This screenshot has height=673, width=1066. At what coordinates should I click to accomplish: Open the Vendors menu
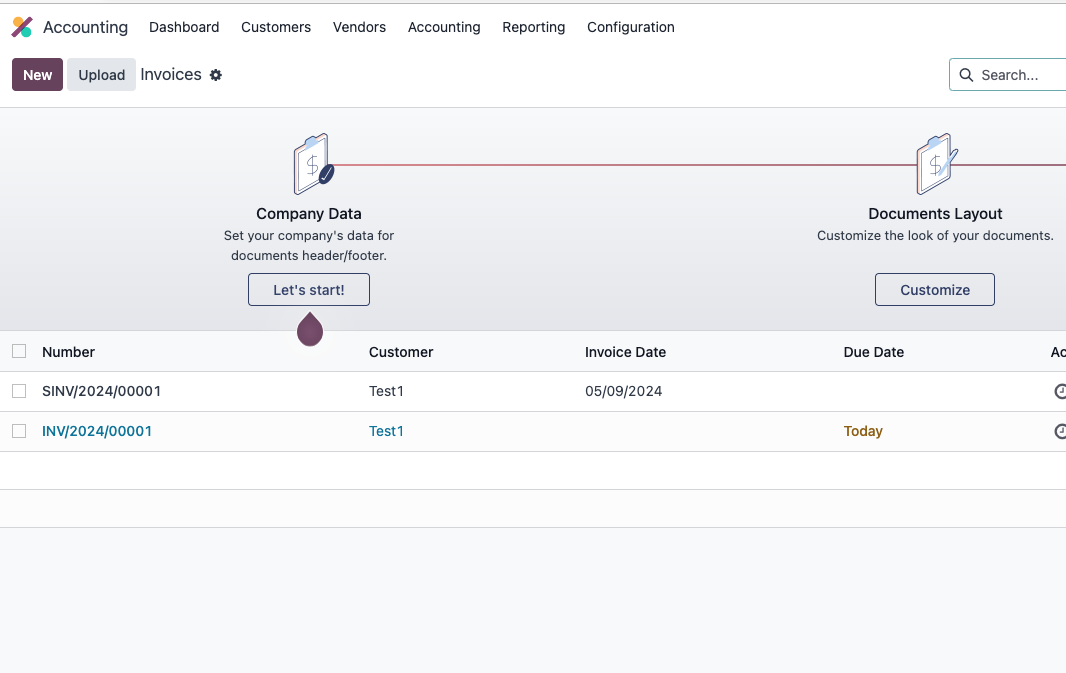tap(359, 27)
